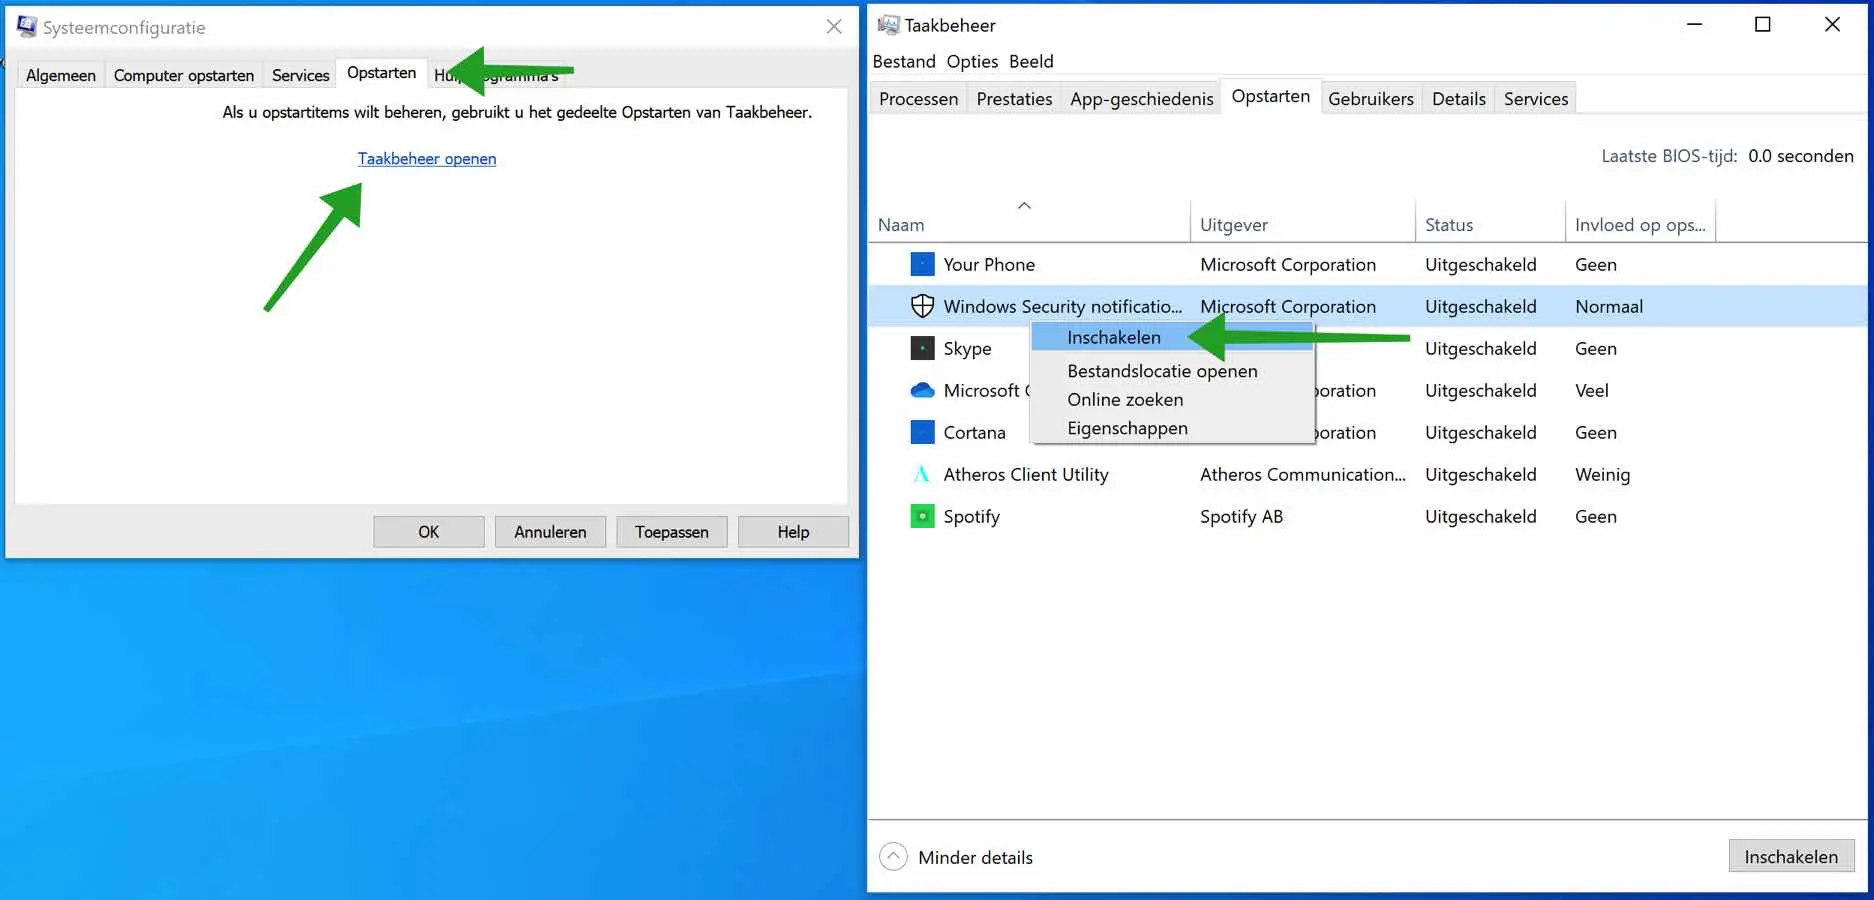Close the Systeemconfiguratie dialog

[x=834, y=27]
